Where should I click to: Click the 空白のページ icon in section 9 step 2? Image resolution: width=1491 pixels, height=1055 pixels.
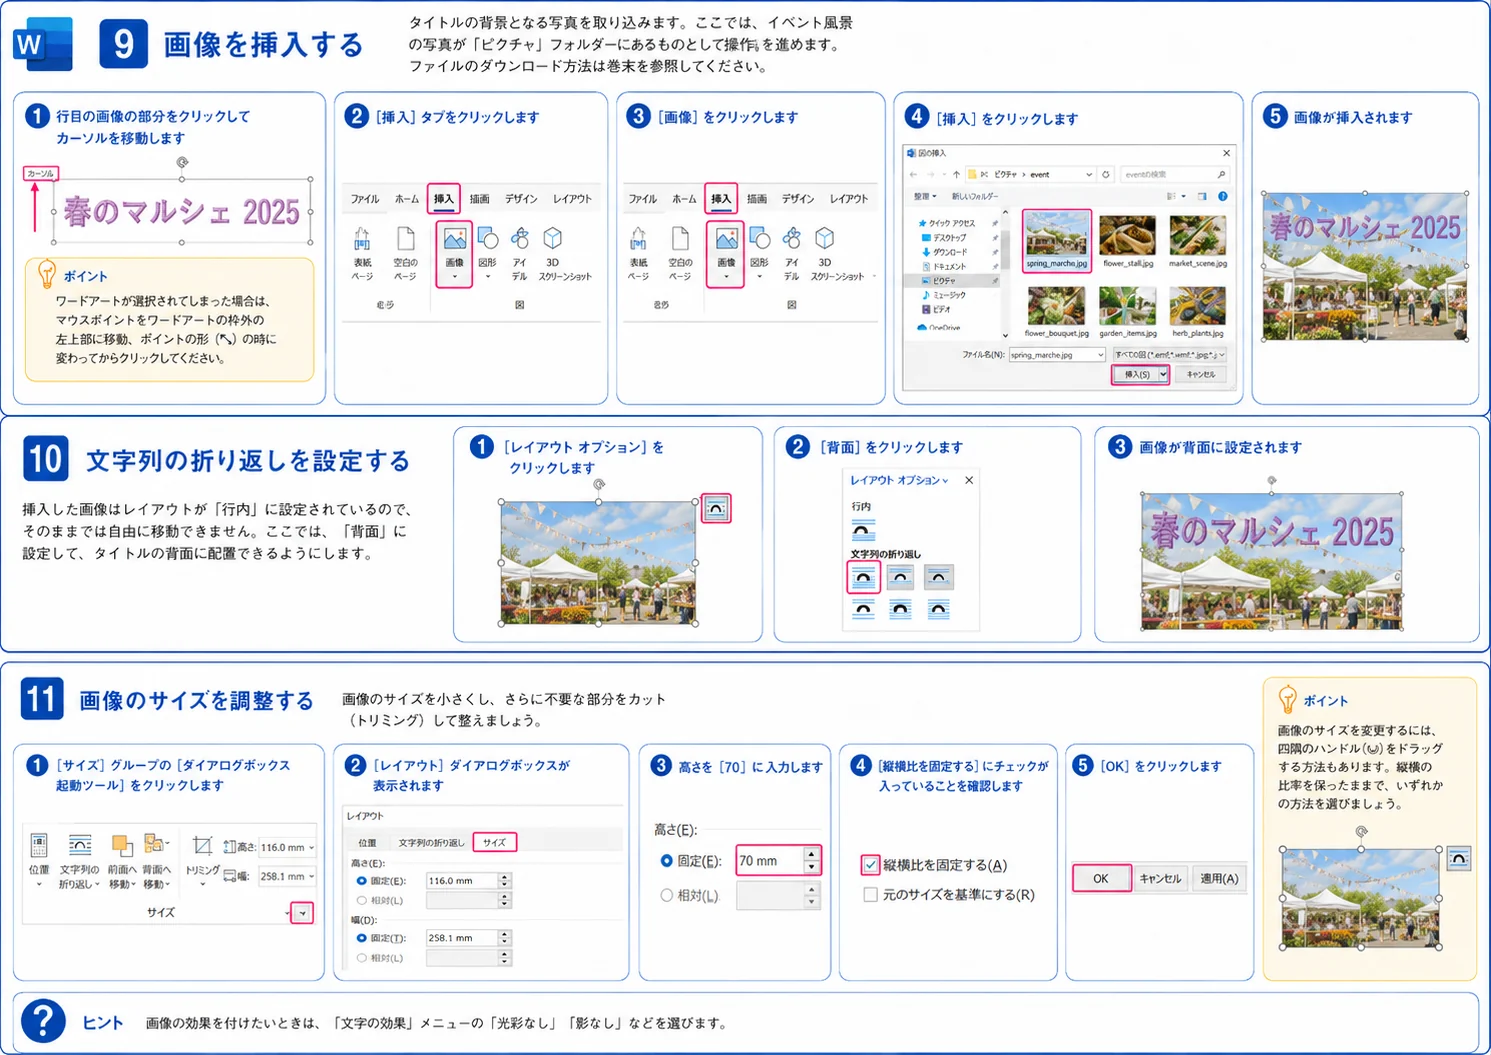[405, 238]
